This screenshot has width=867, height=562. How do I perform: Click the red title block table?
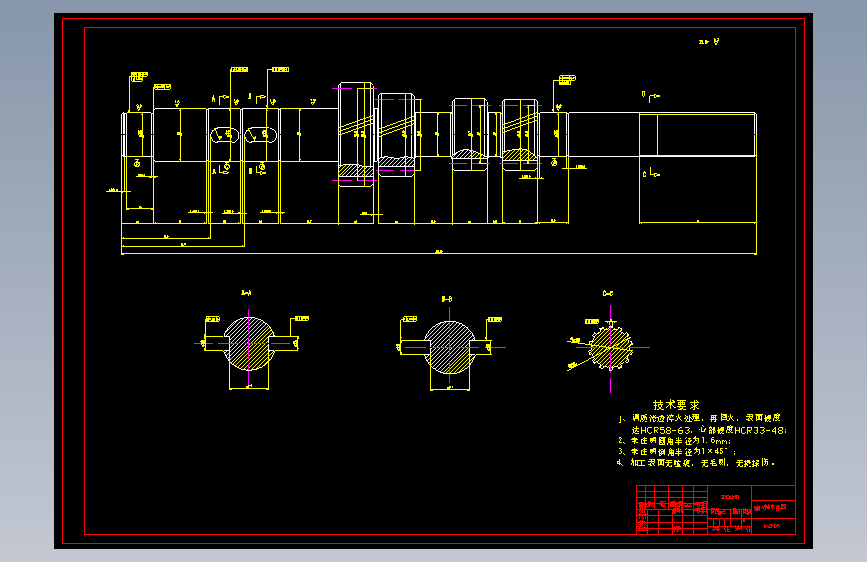[x=716, y=510]
